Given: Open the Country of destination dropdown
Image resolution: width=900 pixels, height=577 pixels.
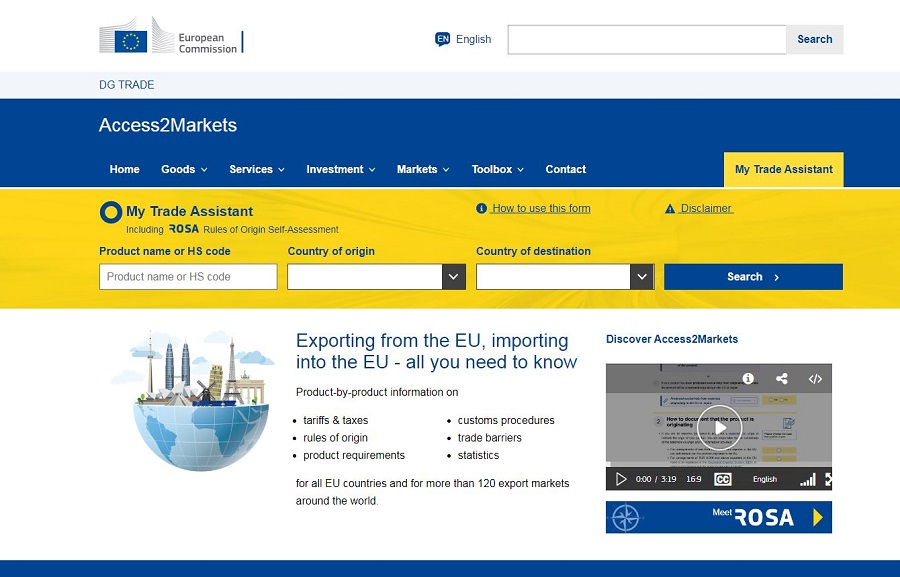Looking at the screenshot, I should (641, 277).
